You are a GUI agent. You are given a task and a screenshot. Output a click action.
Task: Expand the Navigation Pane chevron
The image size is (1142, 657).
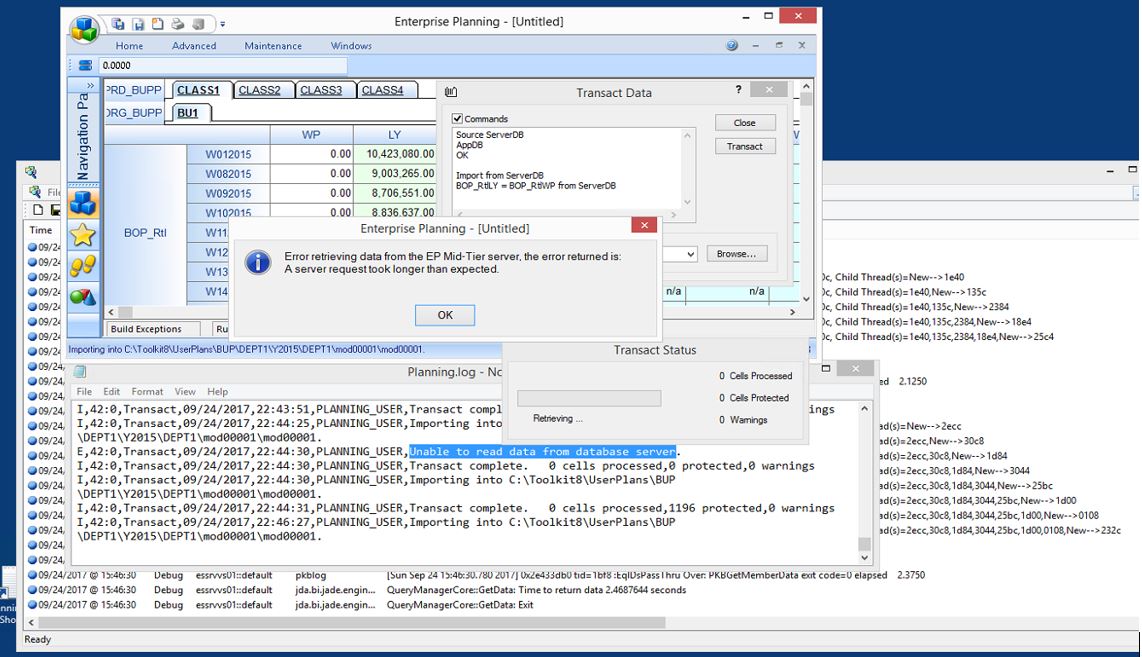(90, 85)
